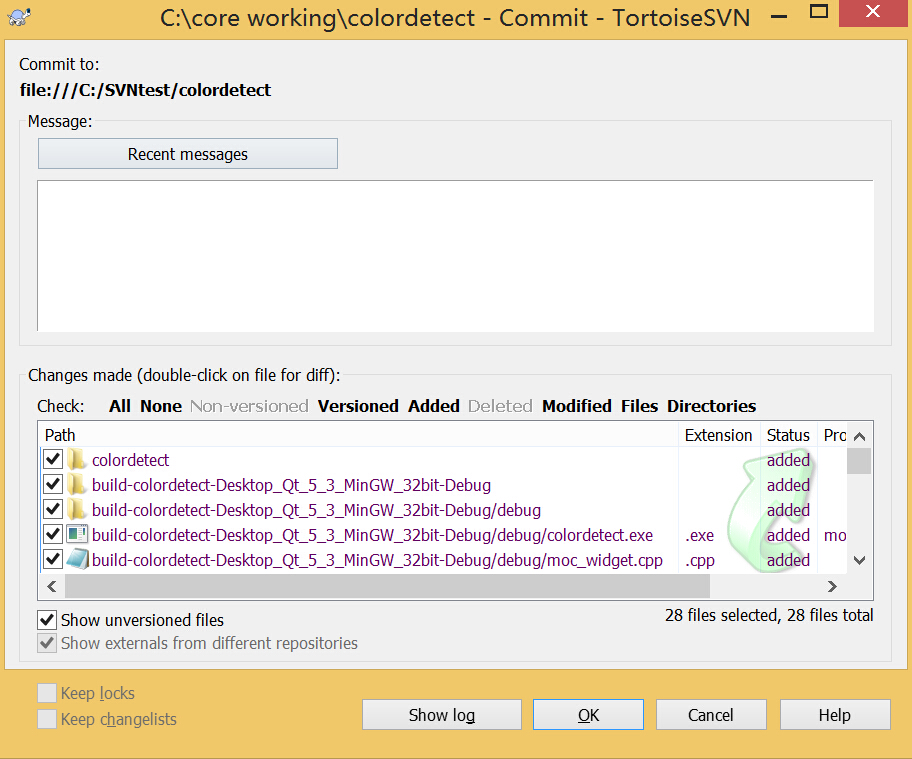The height and width of the screenshot is (759, 912).
Task: Check Added files link
Action: click(434, 406)
